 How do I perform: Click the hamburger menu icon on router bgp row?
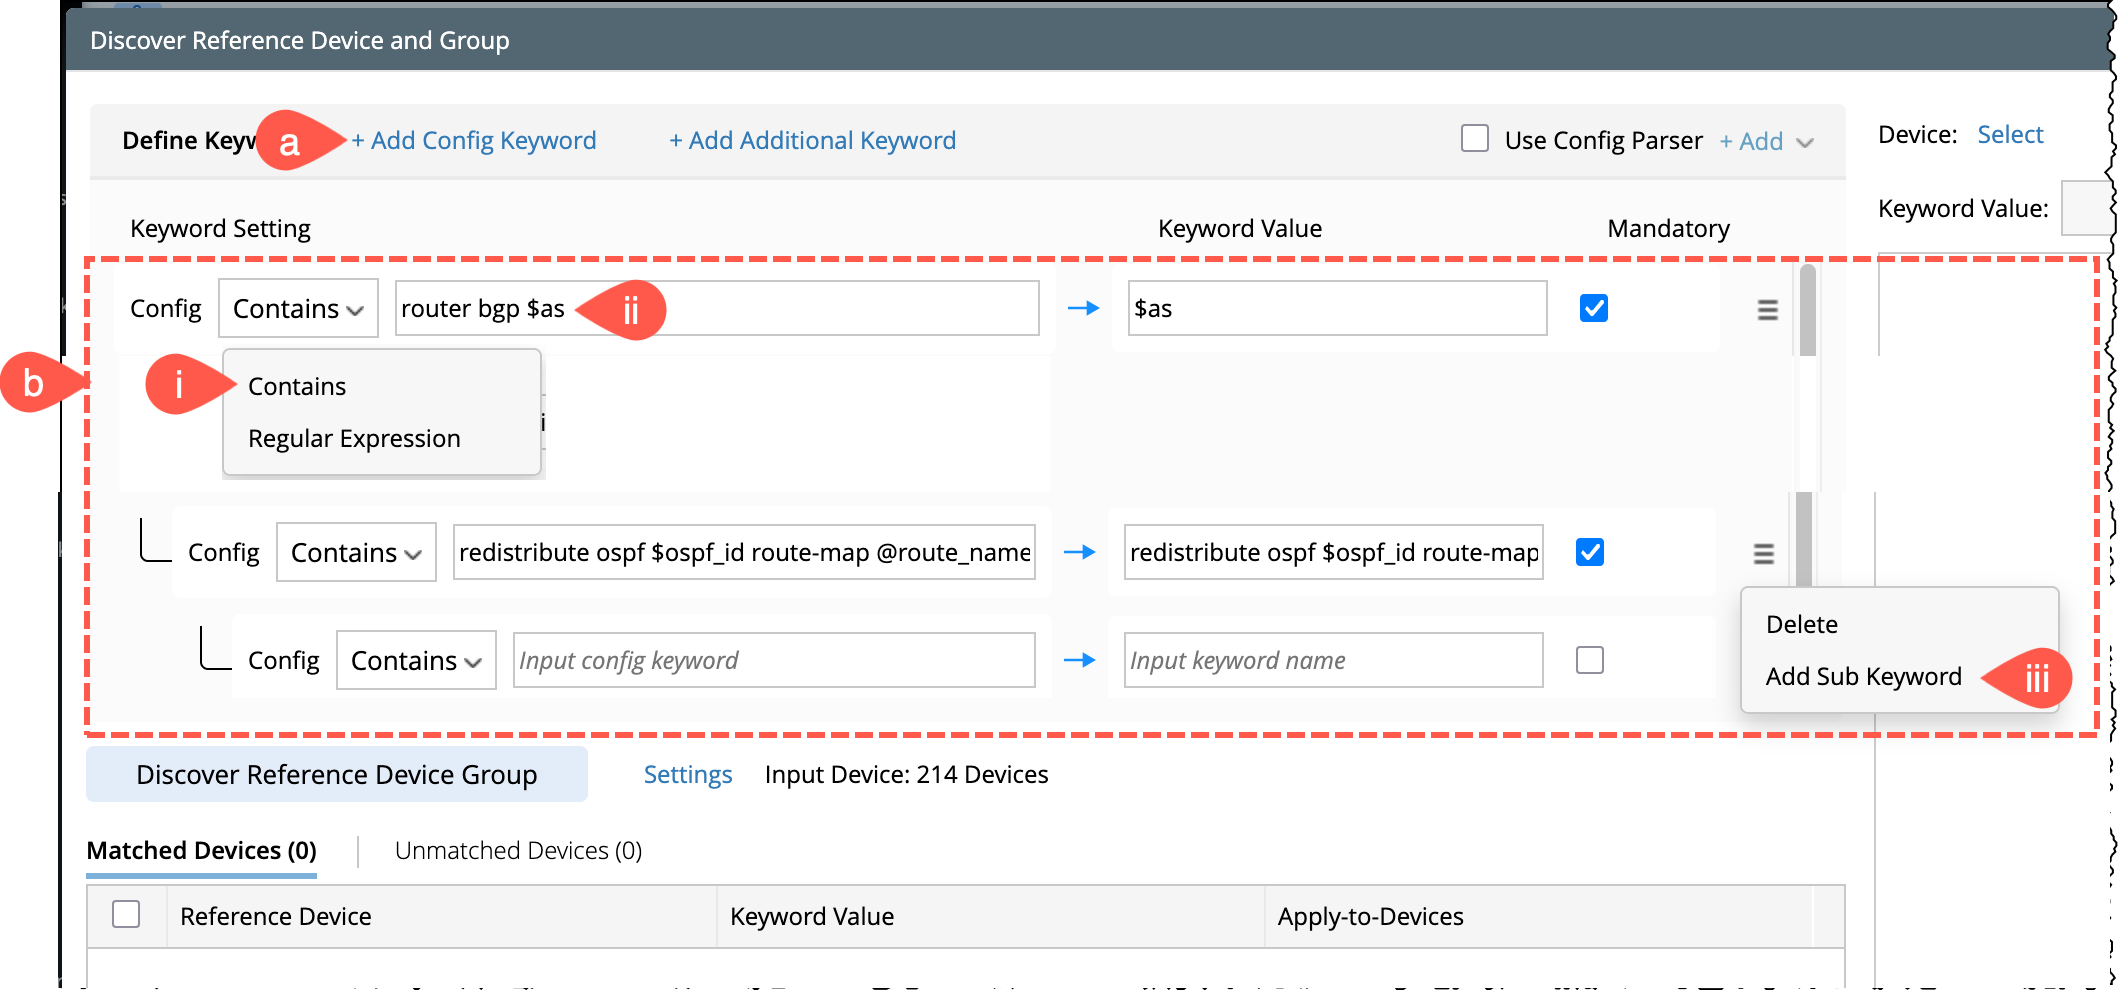(1767, 310)
